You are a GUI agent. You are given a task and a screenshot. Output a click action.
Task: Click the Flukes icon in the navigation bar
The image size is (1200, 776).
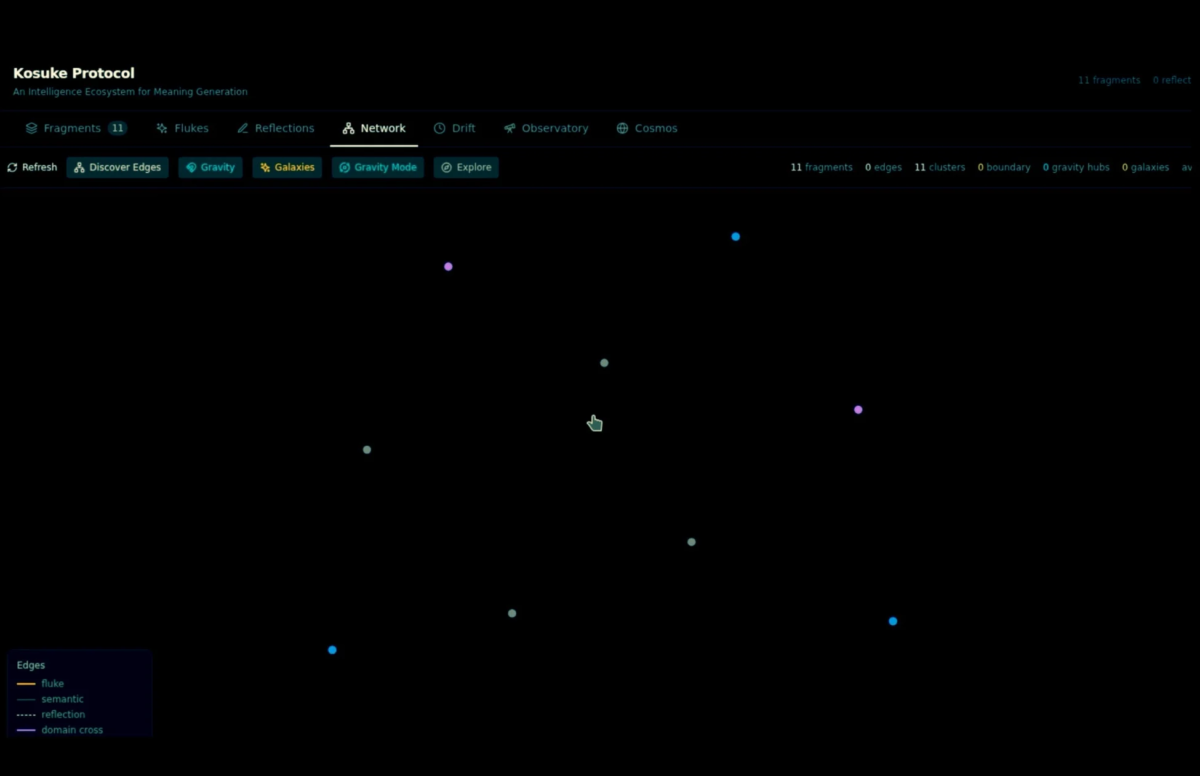click(x=182, y=128)
